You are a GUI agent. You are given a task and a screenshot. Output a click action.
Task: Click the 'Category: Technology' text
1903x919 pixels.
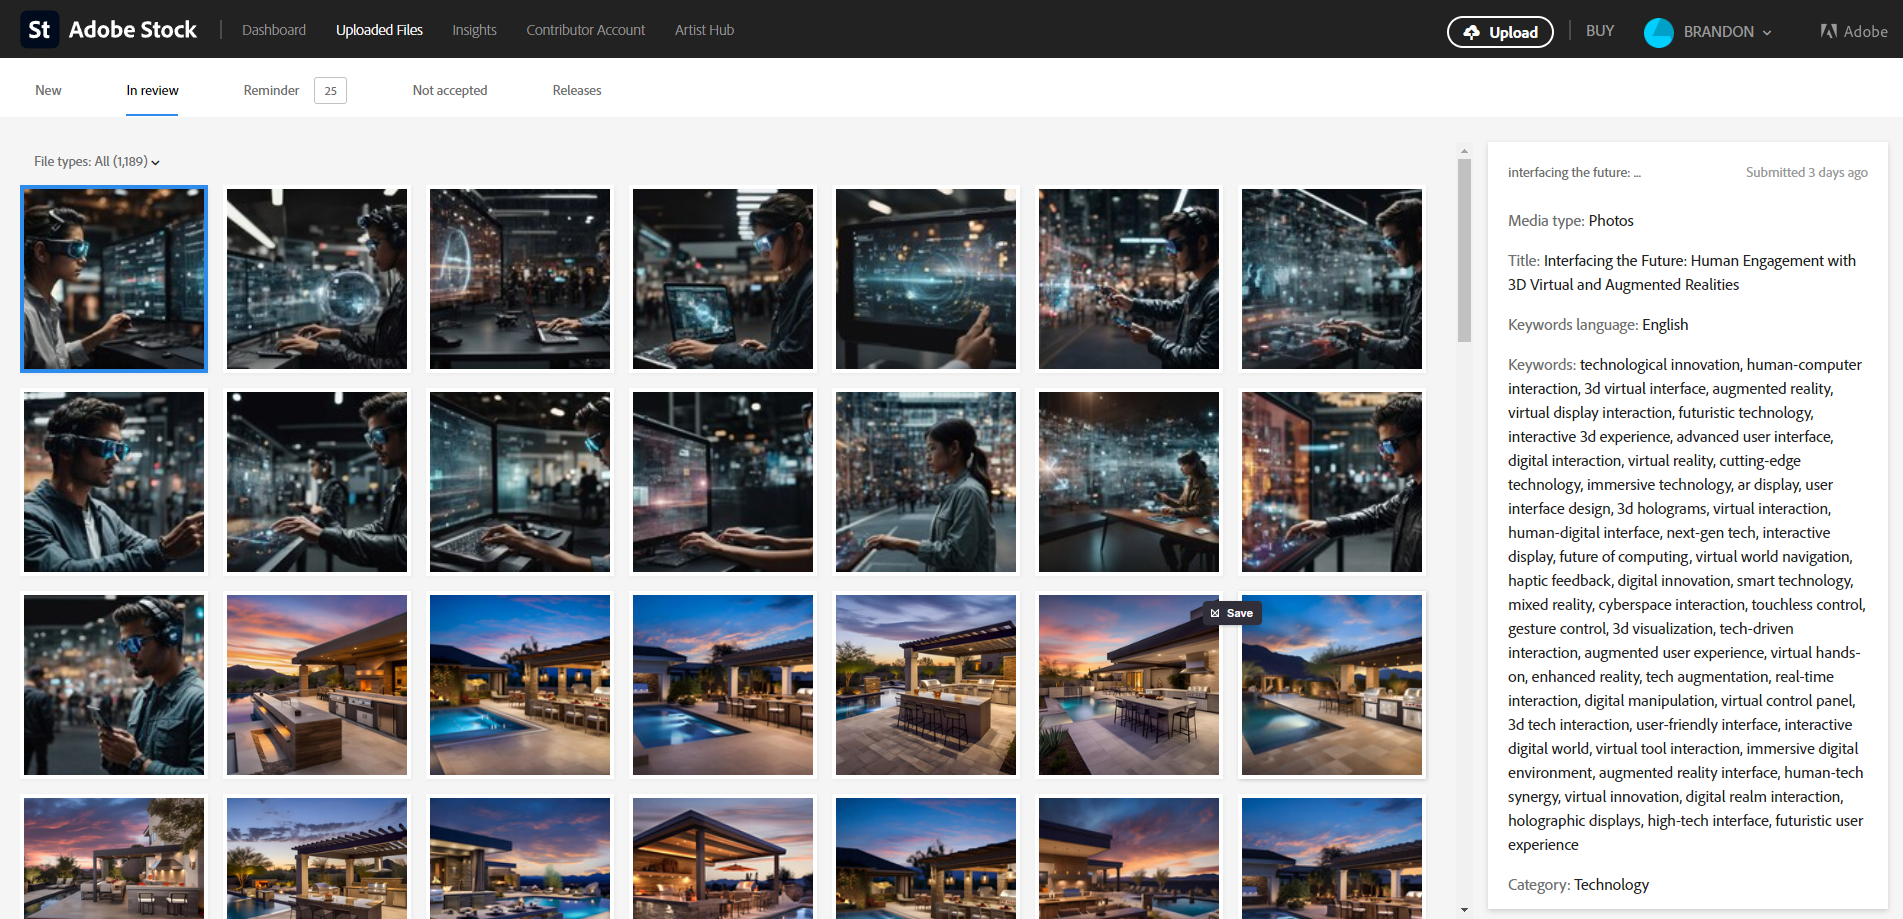[1578, 884]
